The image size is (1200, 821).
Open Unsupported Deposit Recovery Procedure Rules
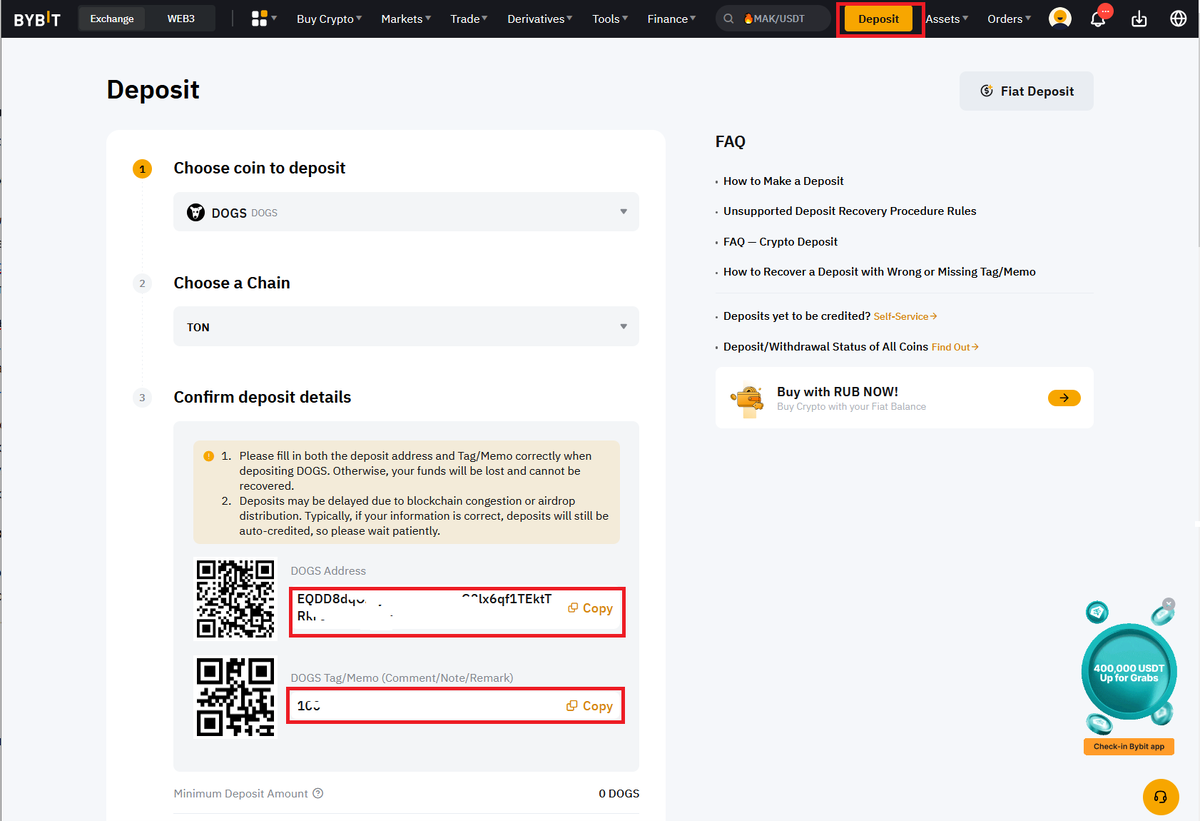[x=850, y=211]
